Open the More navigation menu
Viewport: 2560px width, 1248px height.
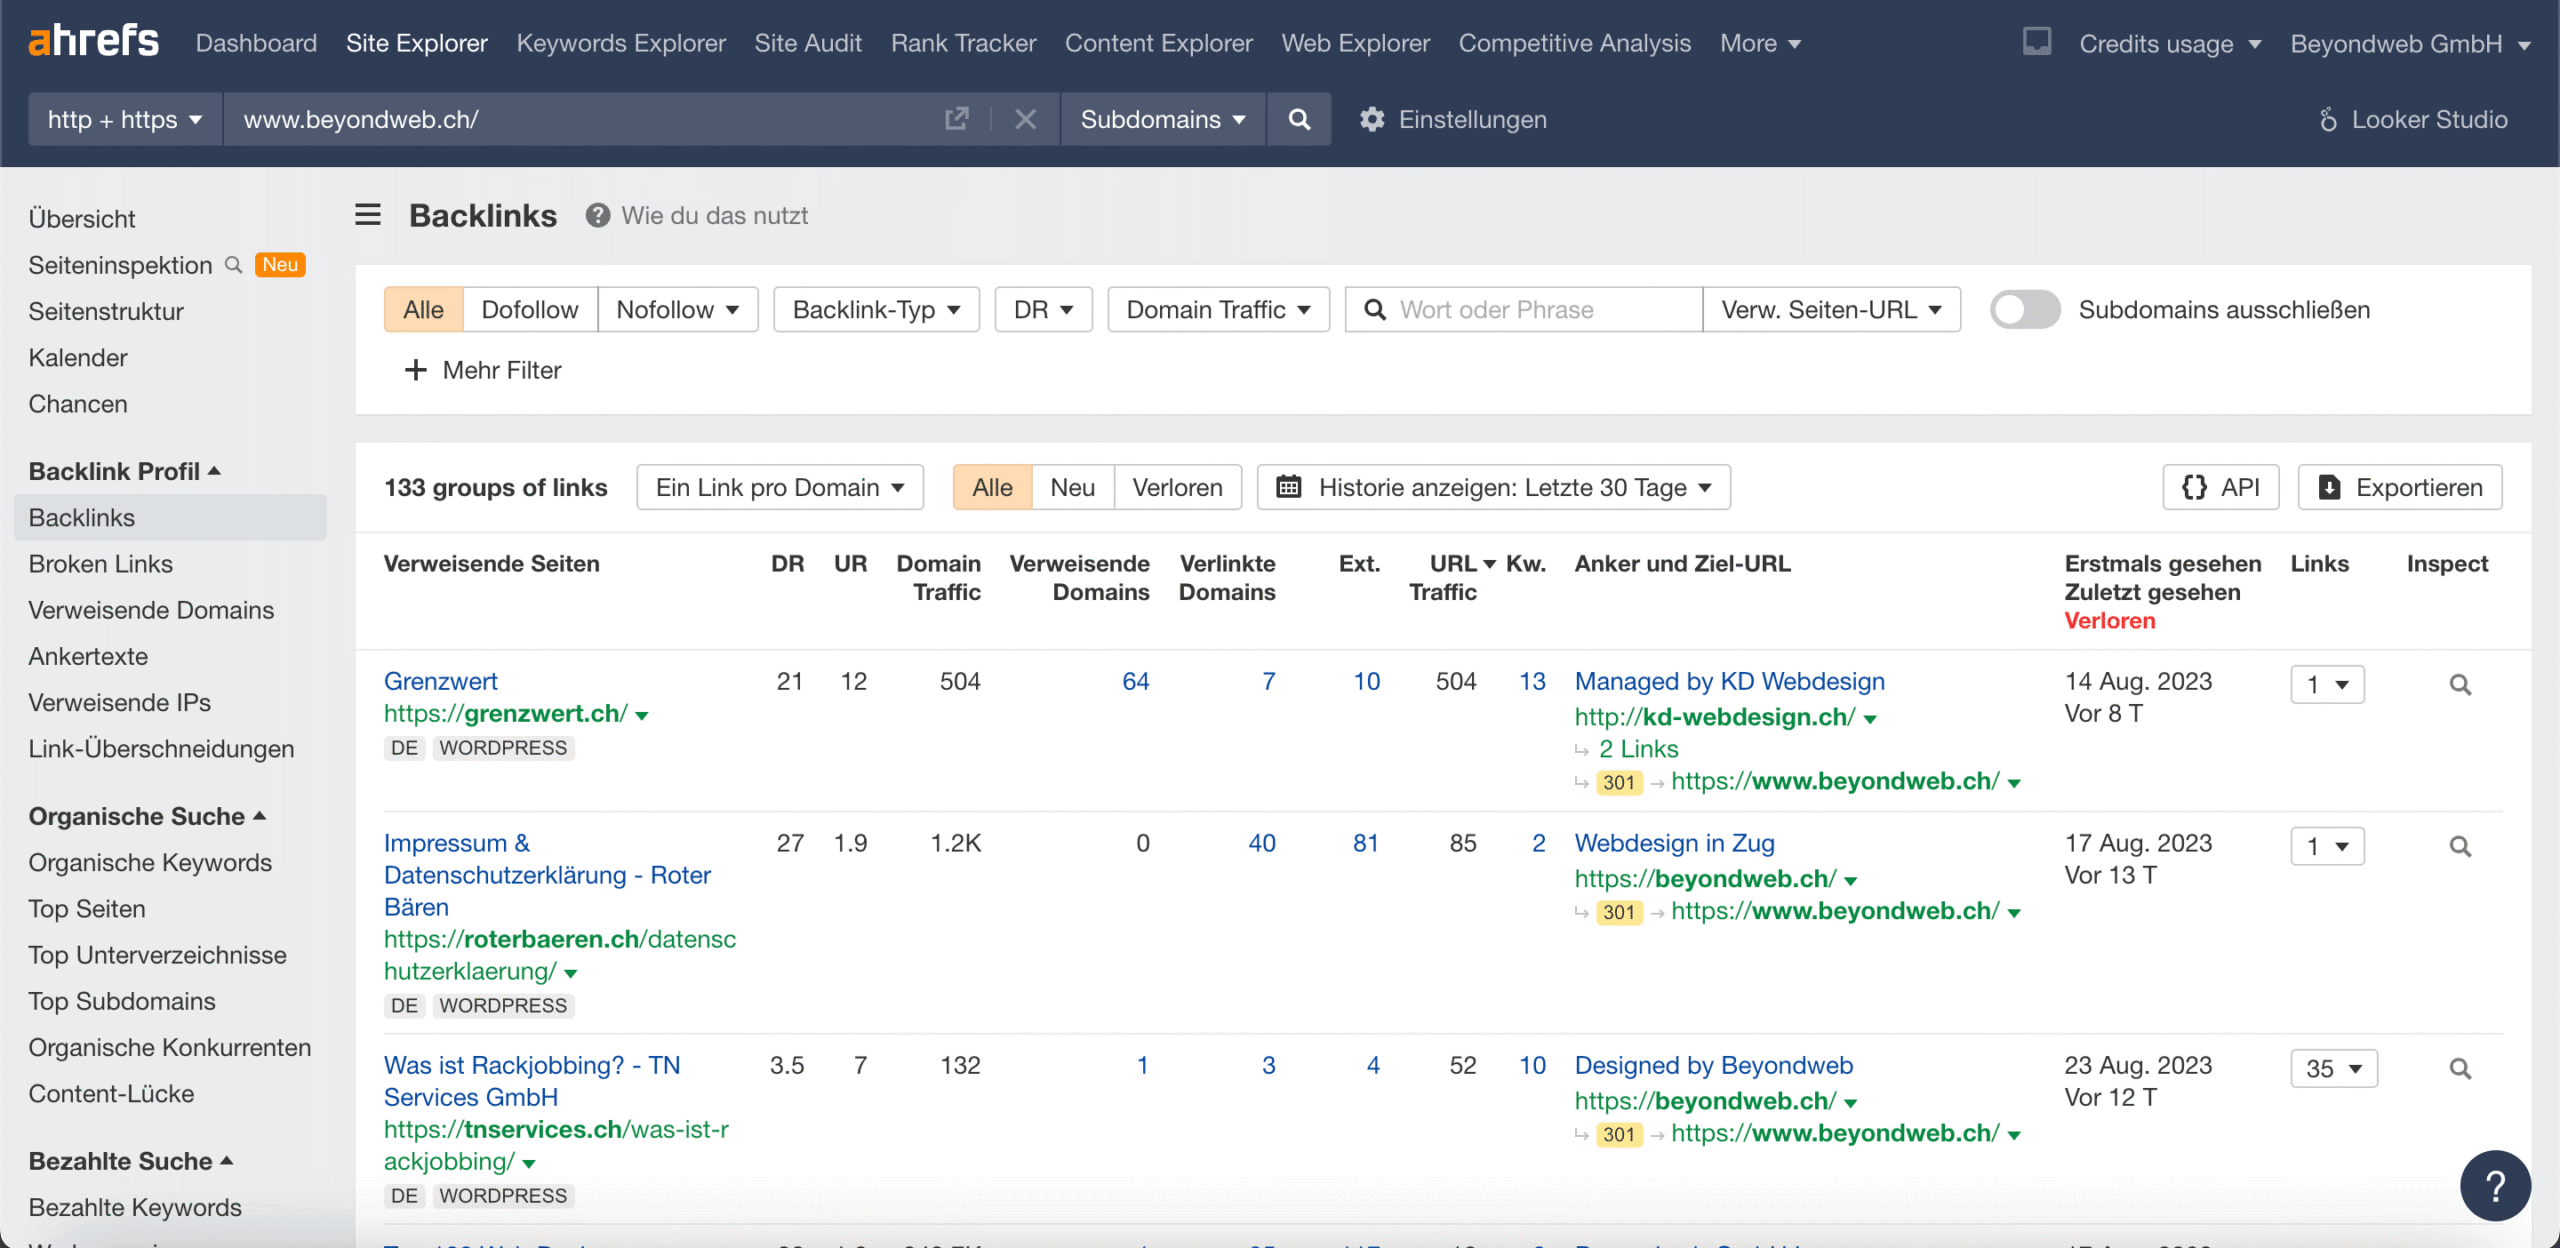(x=1760, y=43)
